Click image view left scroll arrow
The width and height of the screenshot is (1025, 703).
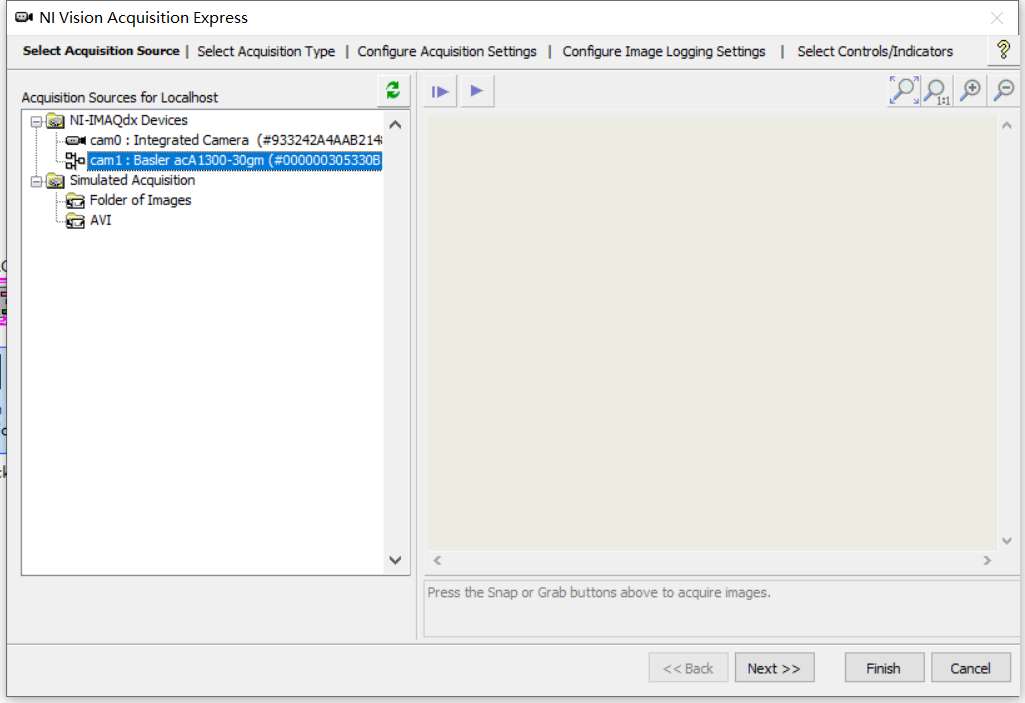tap(437, 560)
